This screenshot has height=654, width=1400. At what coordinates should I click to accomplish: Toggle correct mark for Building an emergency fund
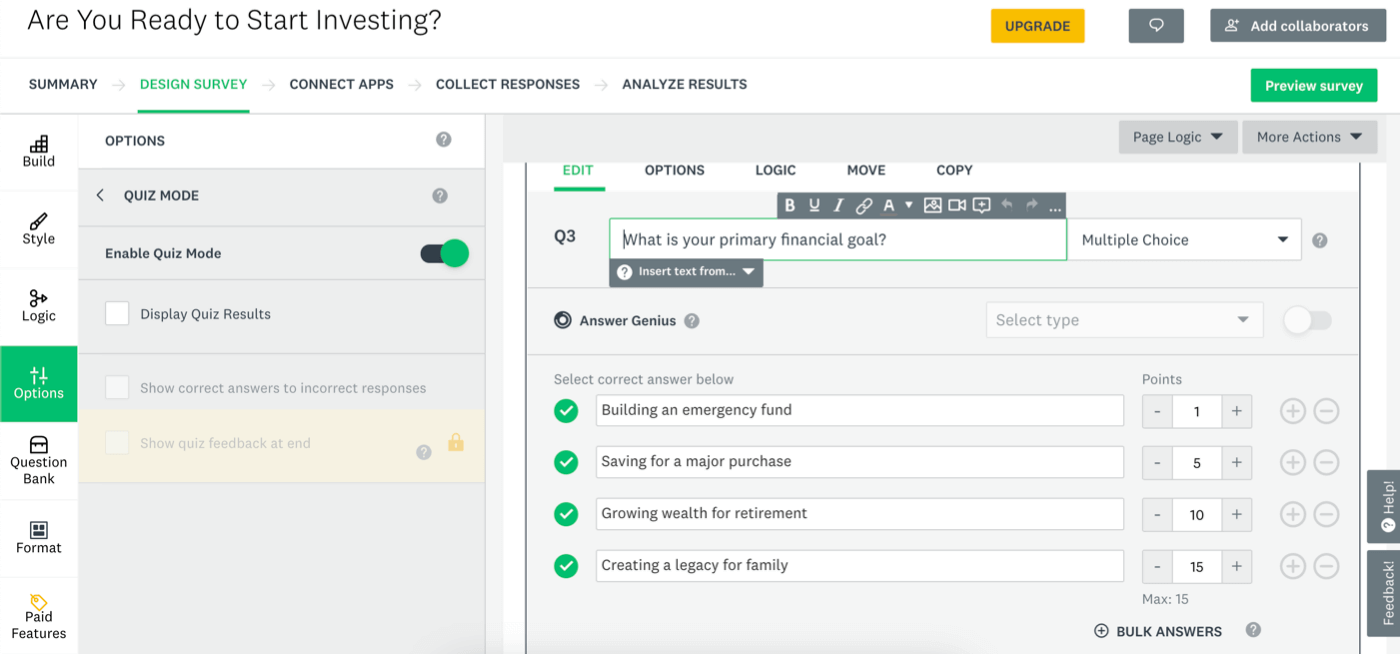pos(566,410)
